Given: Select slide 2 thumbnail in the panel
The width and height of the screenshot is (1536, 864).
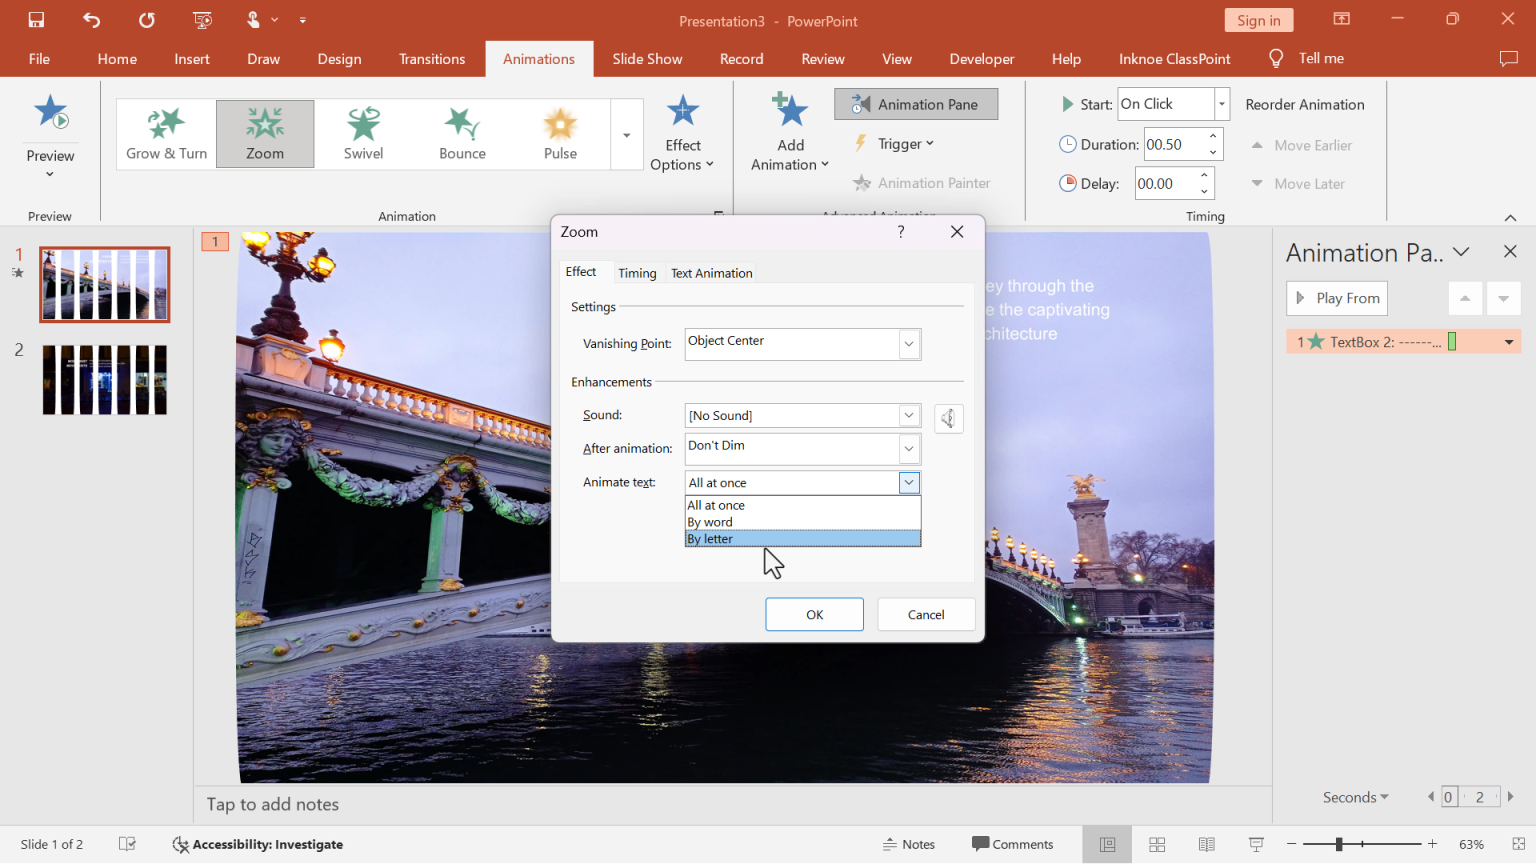Looking at the screenshot, I should coord(104,379).
